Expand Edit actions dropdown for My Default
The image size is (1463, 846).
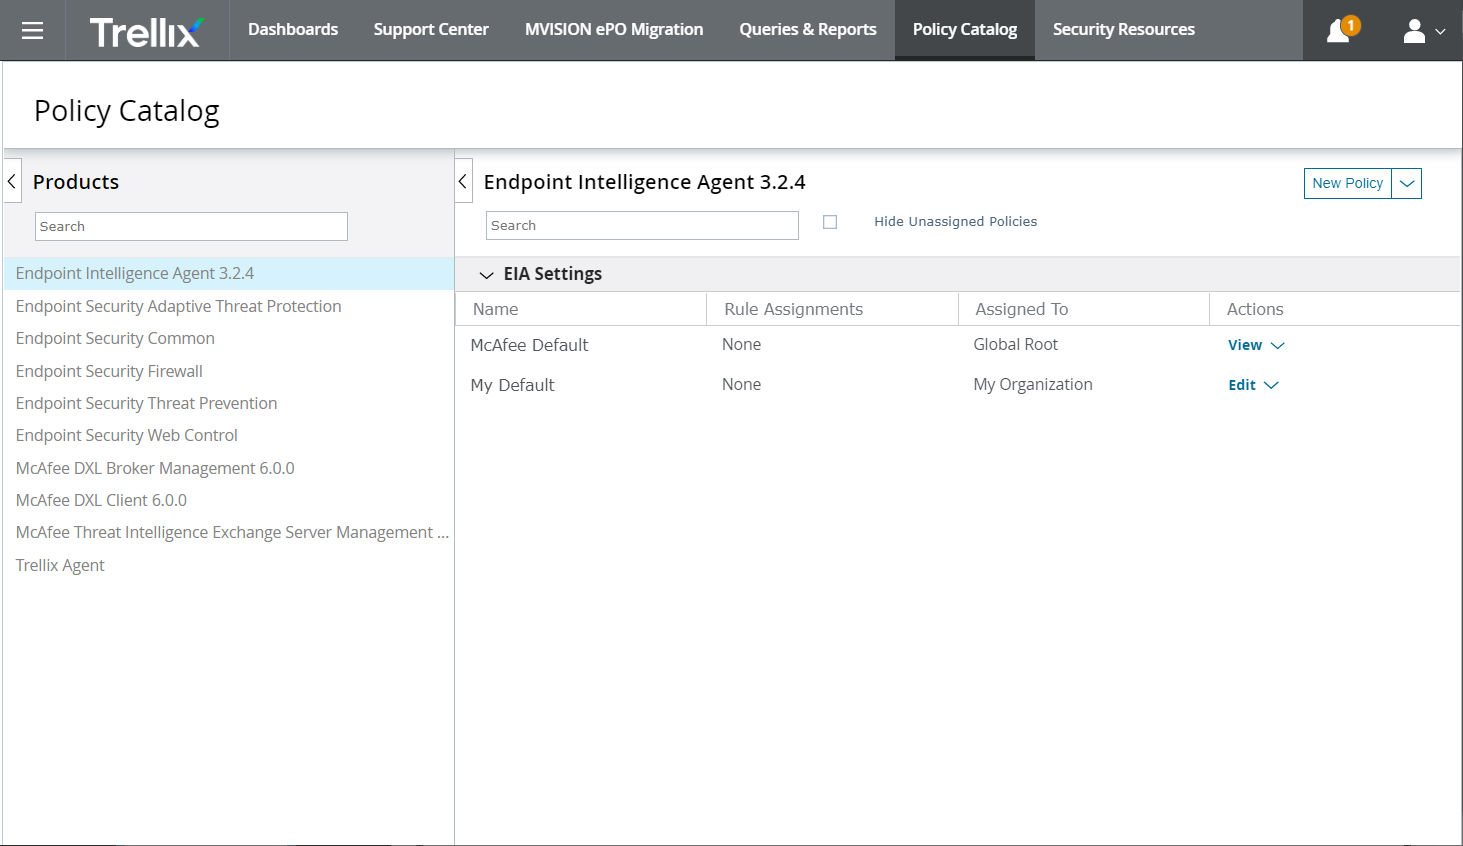[x=1271, y=386]
